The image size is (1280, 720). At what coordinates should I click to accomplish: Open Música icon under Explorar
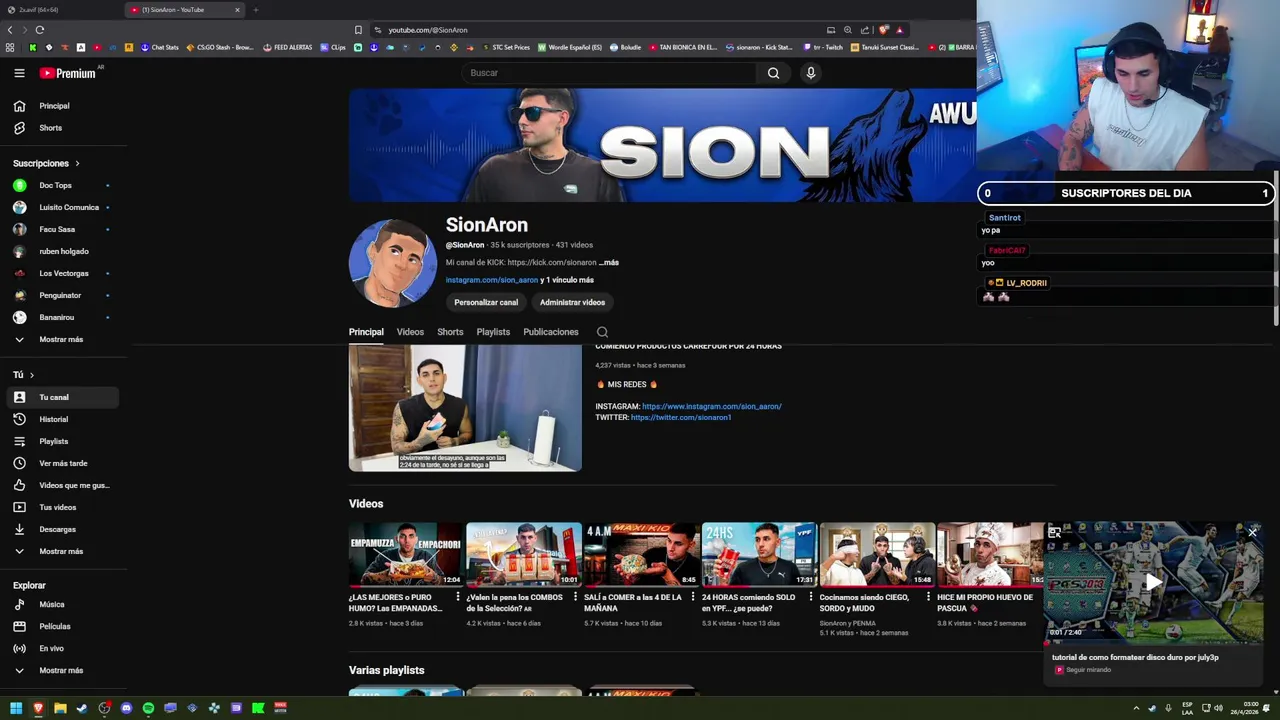pos(19,604)
